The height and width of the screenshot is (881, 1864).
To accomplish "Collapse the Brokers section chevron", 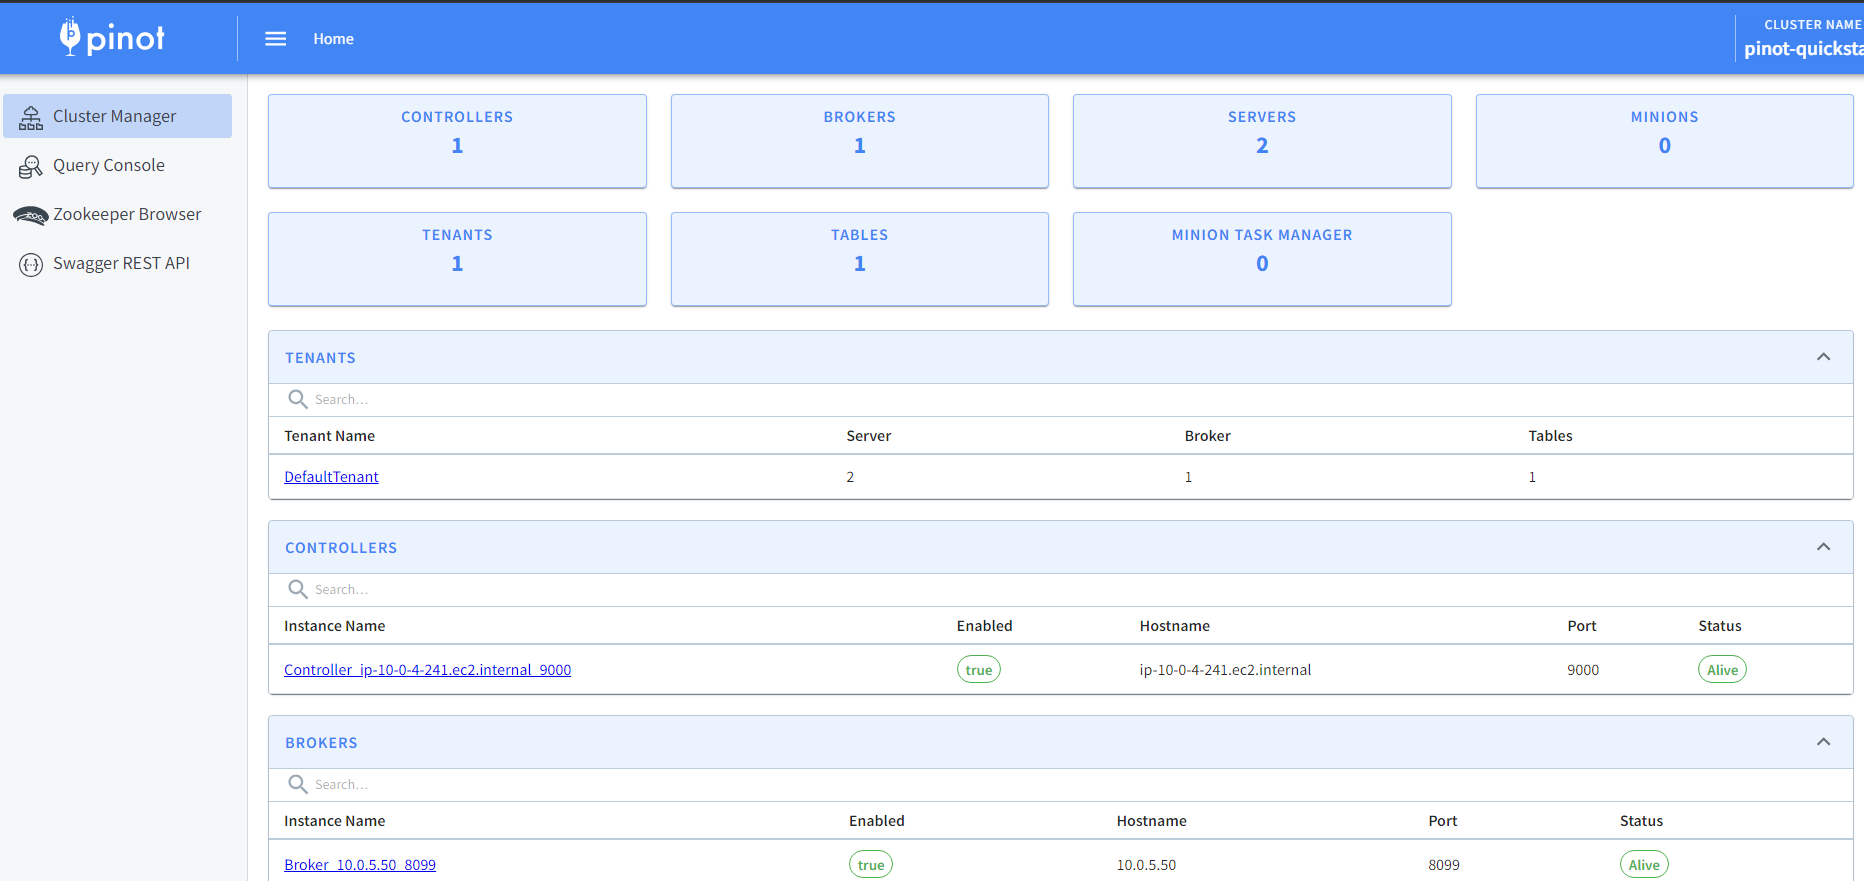I will point(1823,742).
